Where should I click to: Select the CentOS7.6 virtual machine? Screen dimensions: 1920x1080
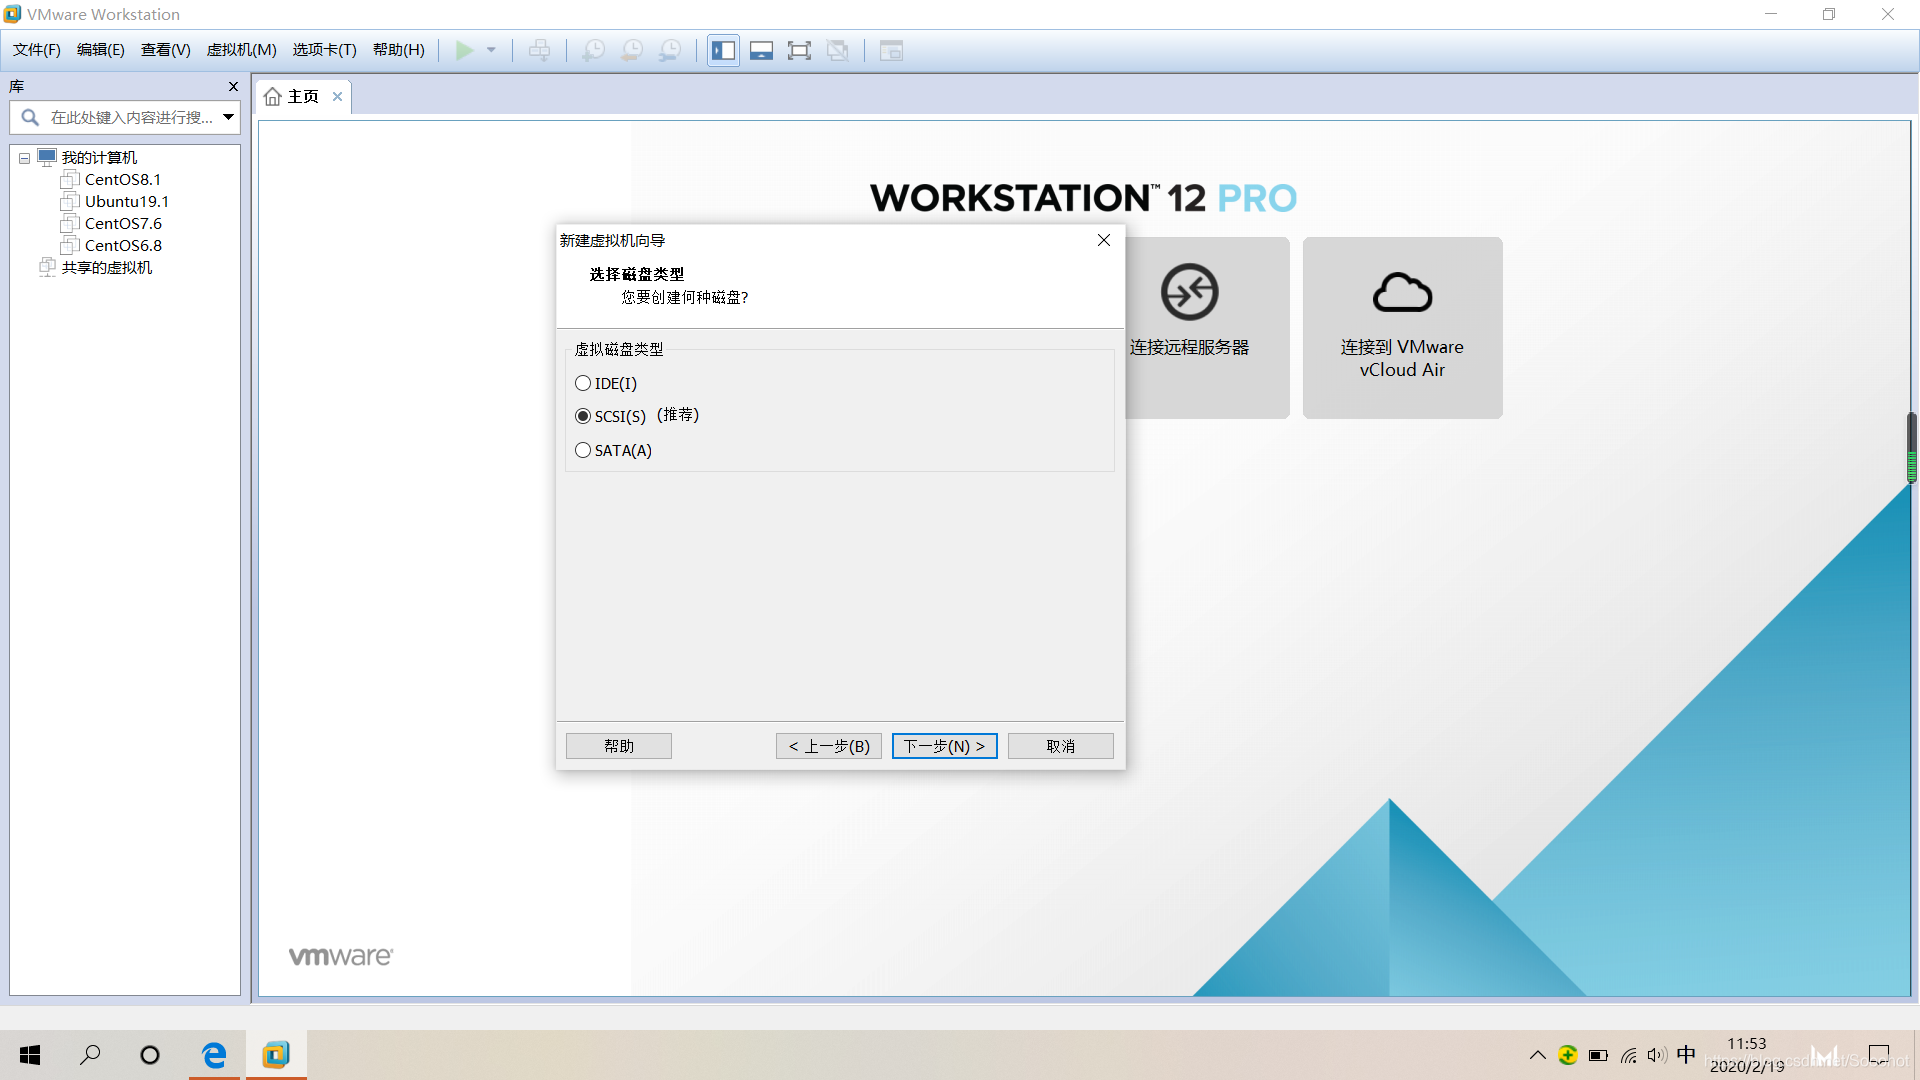pyautogui.click(x=122, y=224)
